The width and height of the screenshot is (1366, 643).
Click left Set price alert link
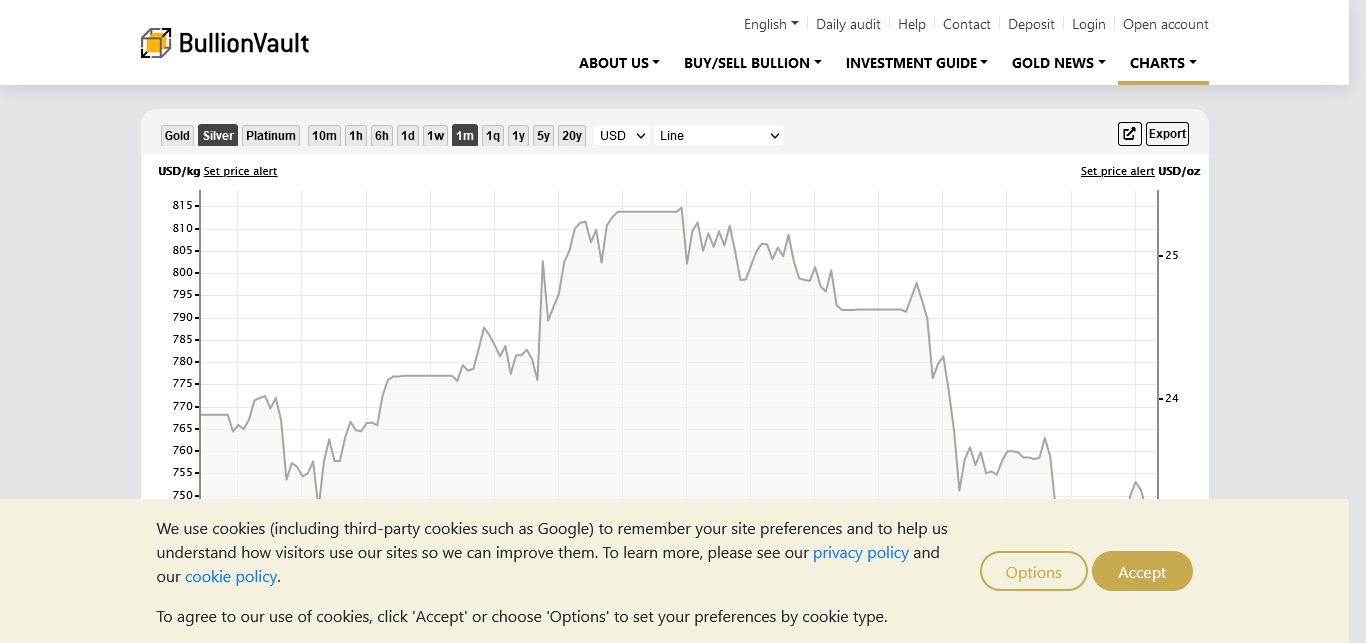tap(240, 171)
